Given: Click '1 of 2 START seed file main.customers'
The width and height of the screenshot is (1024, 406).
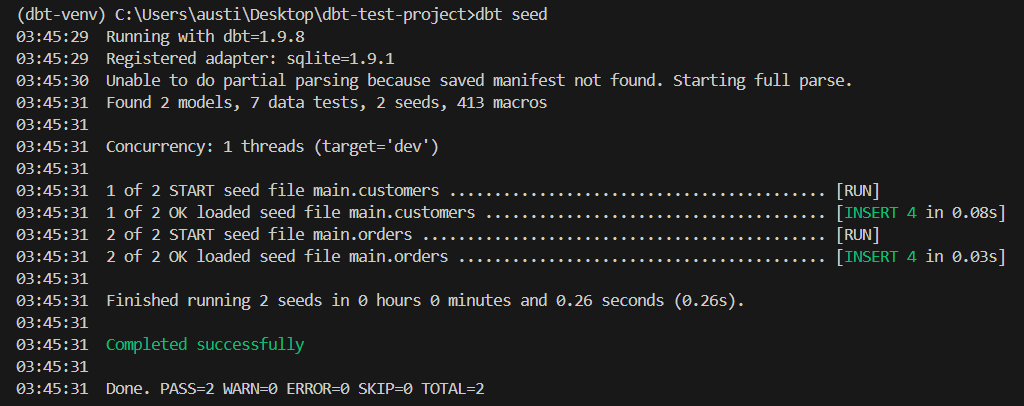Looking at the screenshot, I should pyautogui.click(x=272, y=191).
